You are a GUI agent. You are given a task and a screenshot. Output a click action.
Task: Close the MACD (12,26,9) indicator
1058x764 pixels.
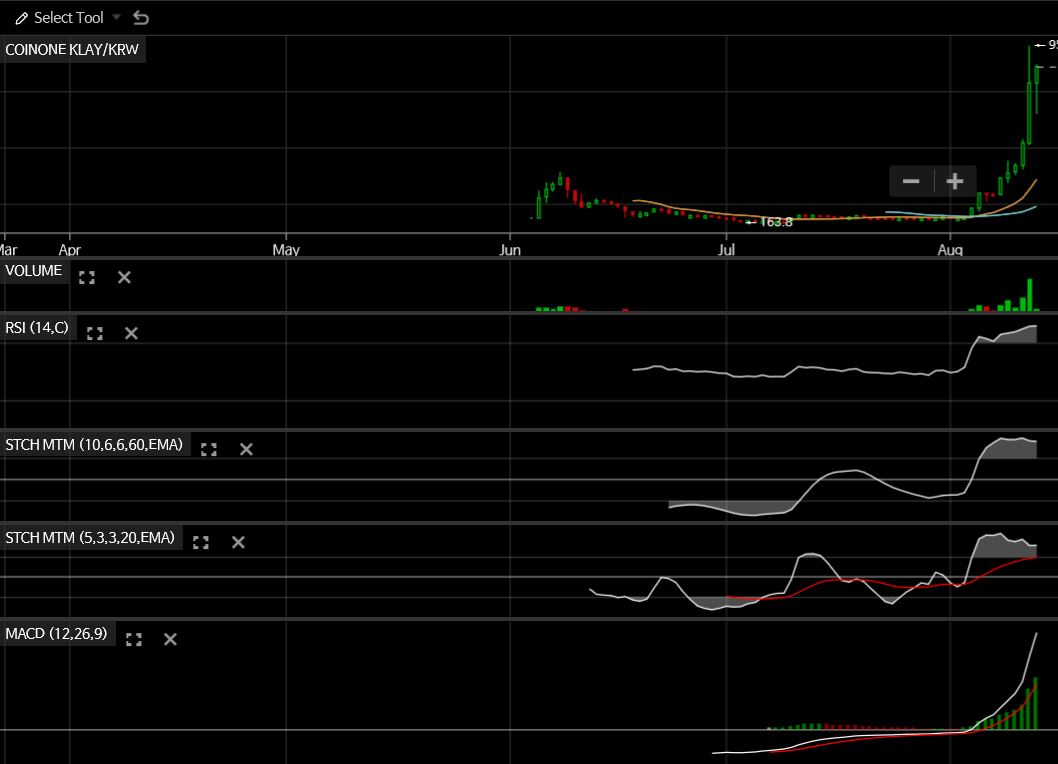[x=170, y=639]
